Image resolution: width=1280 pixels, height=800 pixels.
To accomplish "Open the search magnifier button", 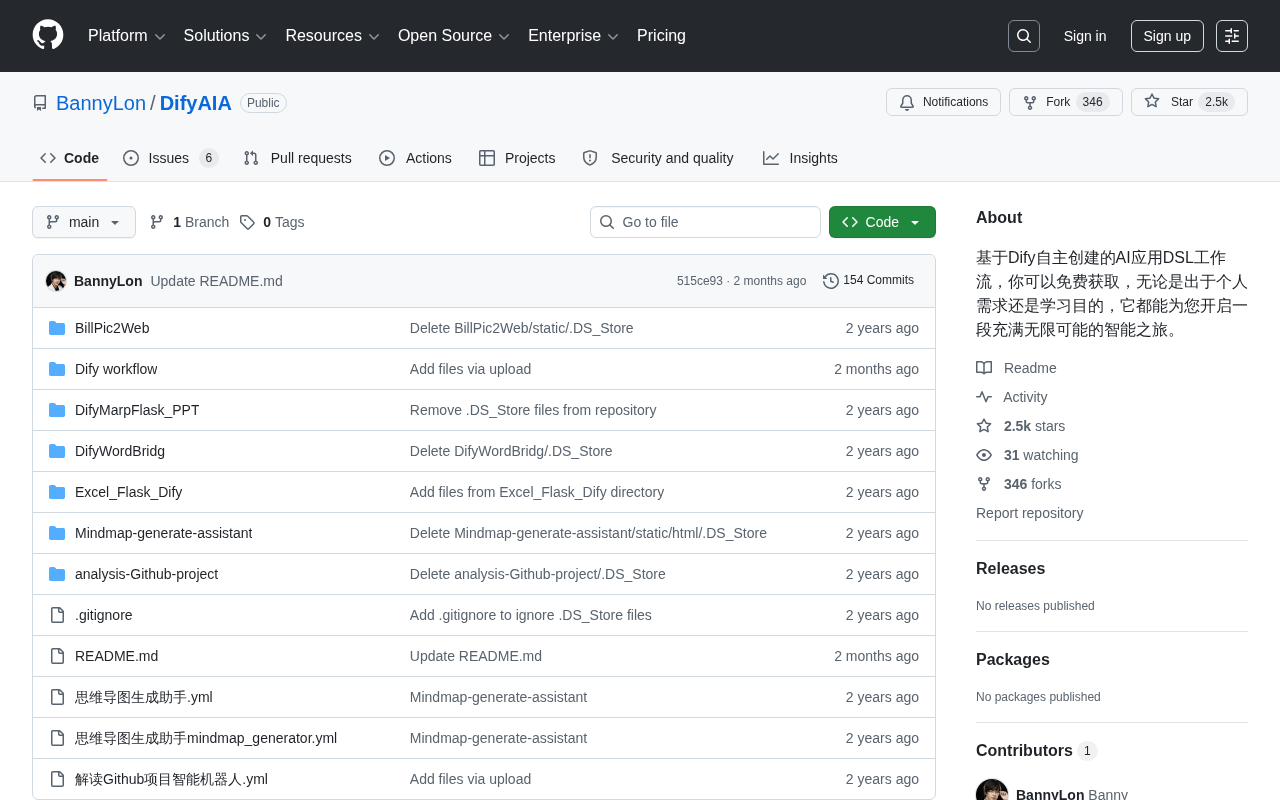I will pos(1024,36).
